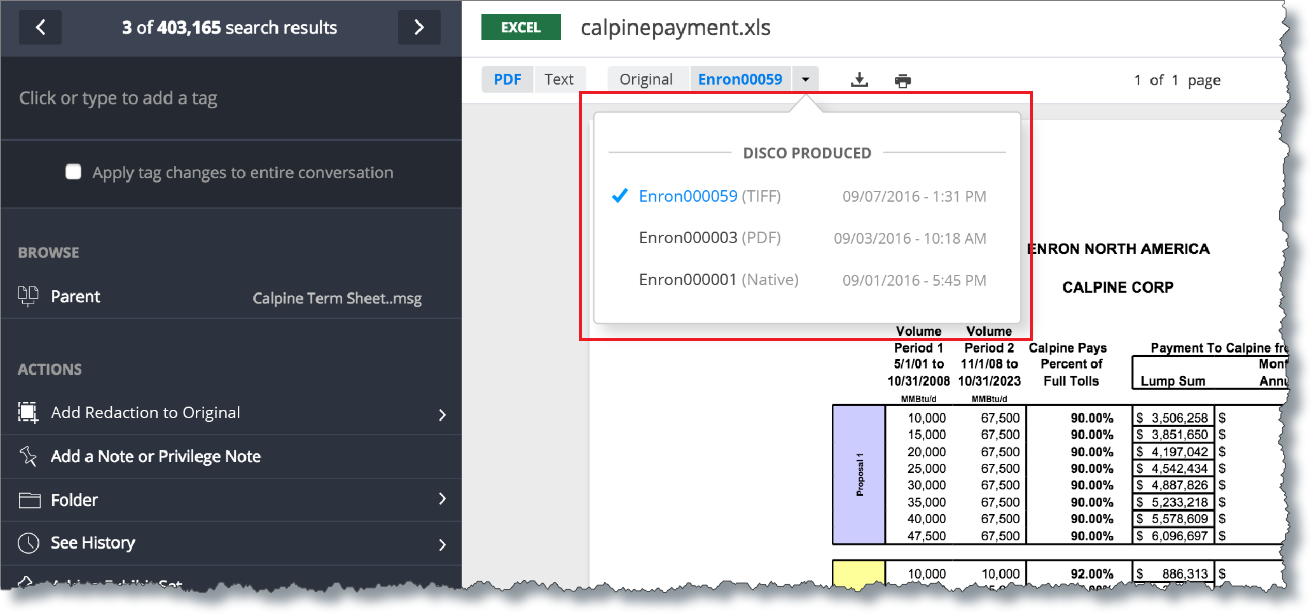Expand the See History arrow
Image resolution: width=1313 pixels, height=615 pixels.
(442, 544)
